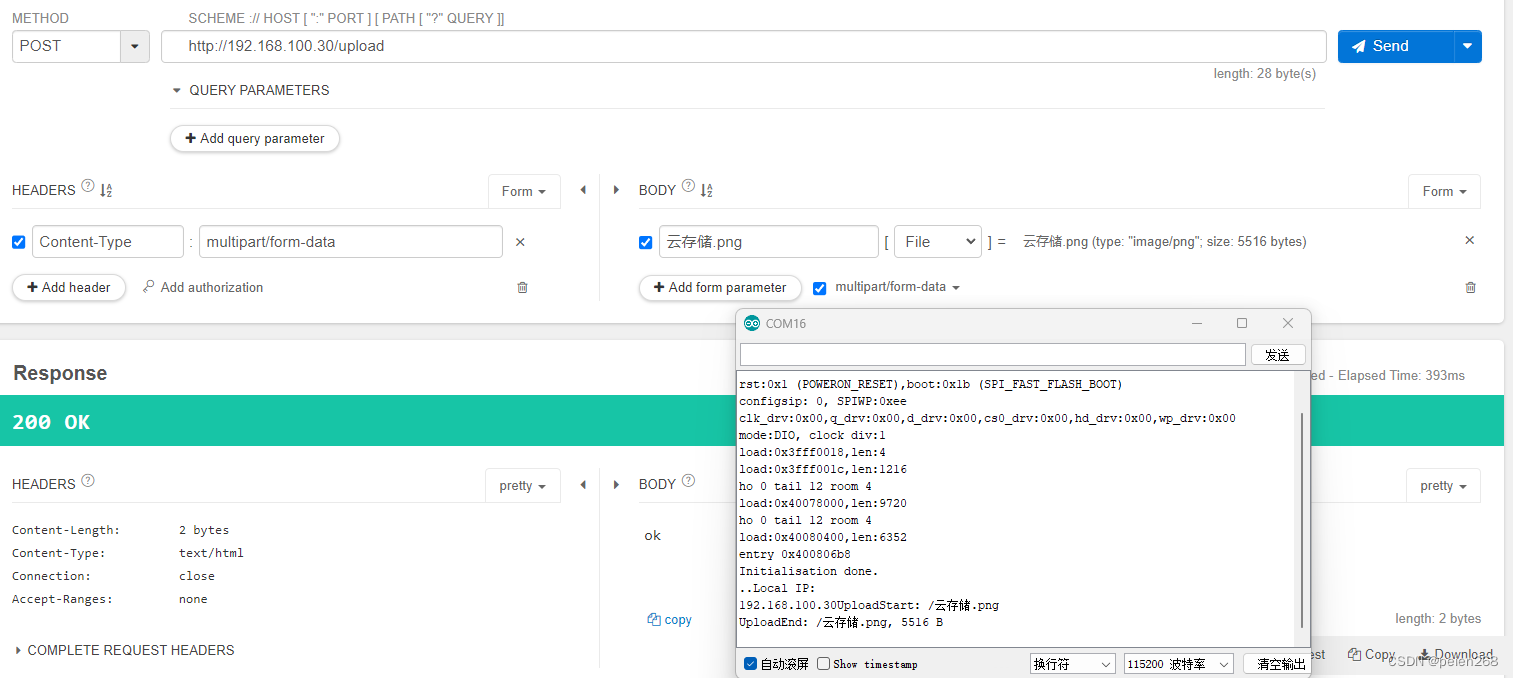Maximize the COM16 serial monitor window
Viewport: 1513px width, 678px height.
1242,323
